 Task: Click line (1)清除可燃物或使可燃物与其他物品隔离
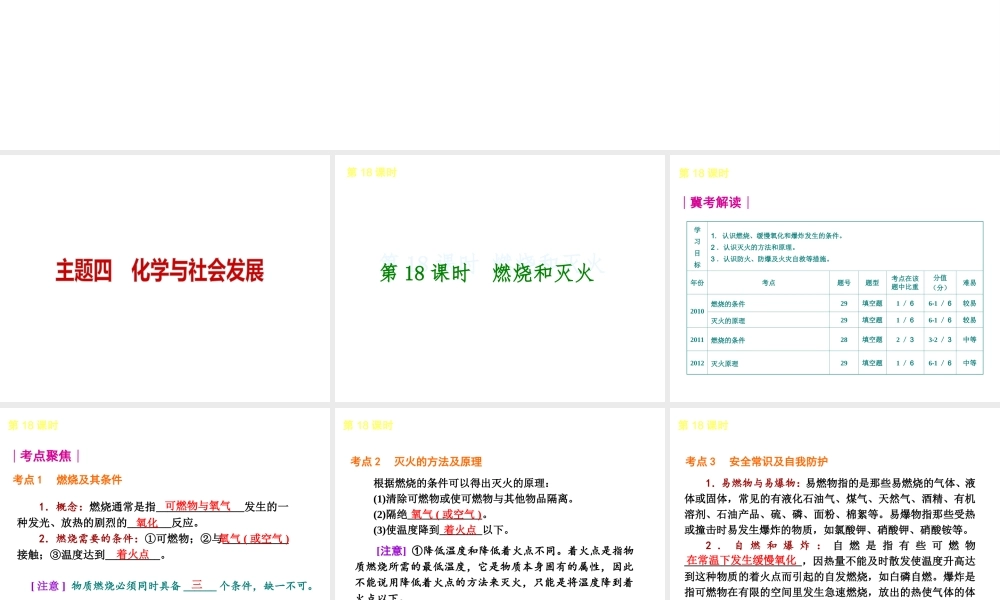point(474,498)
